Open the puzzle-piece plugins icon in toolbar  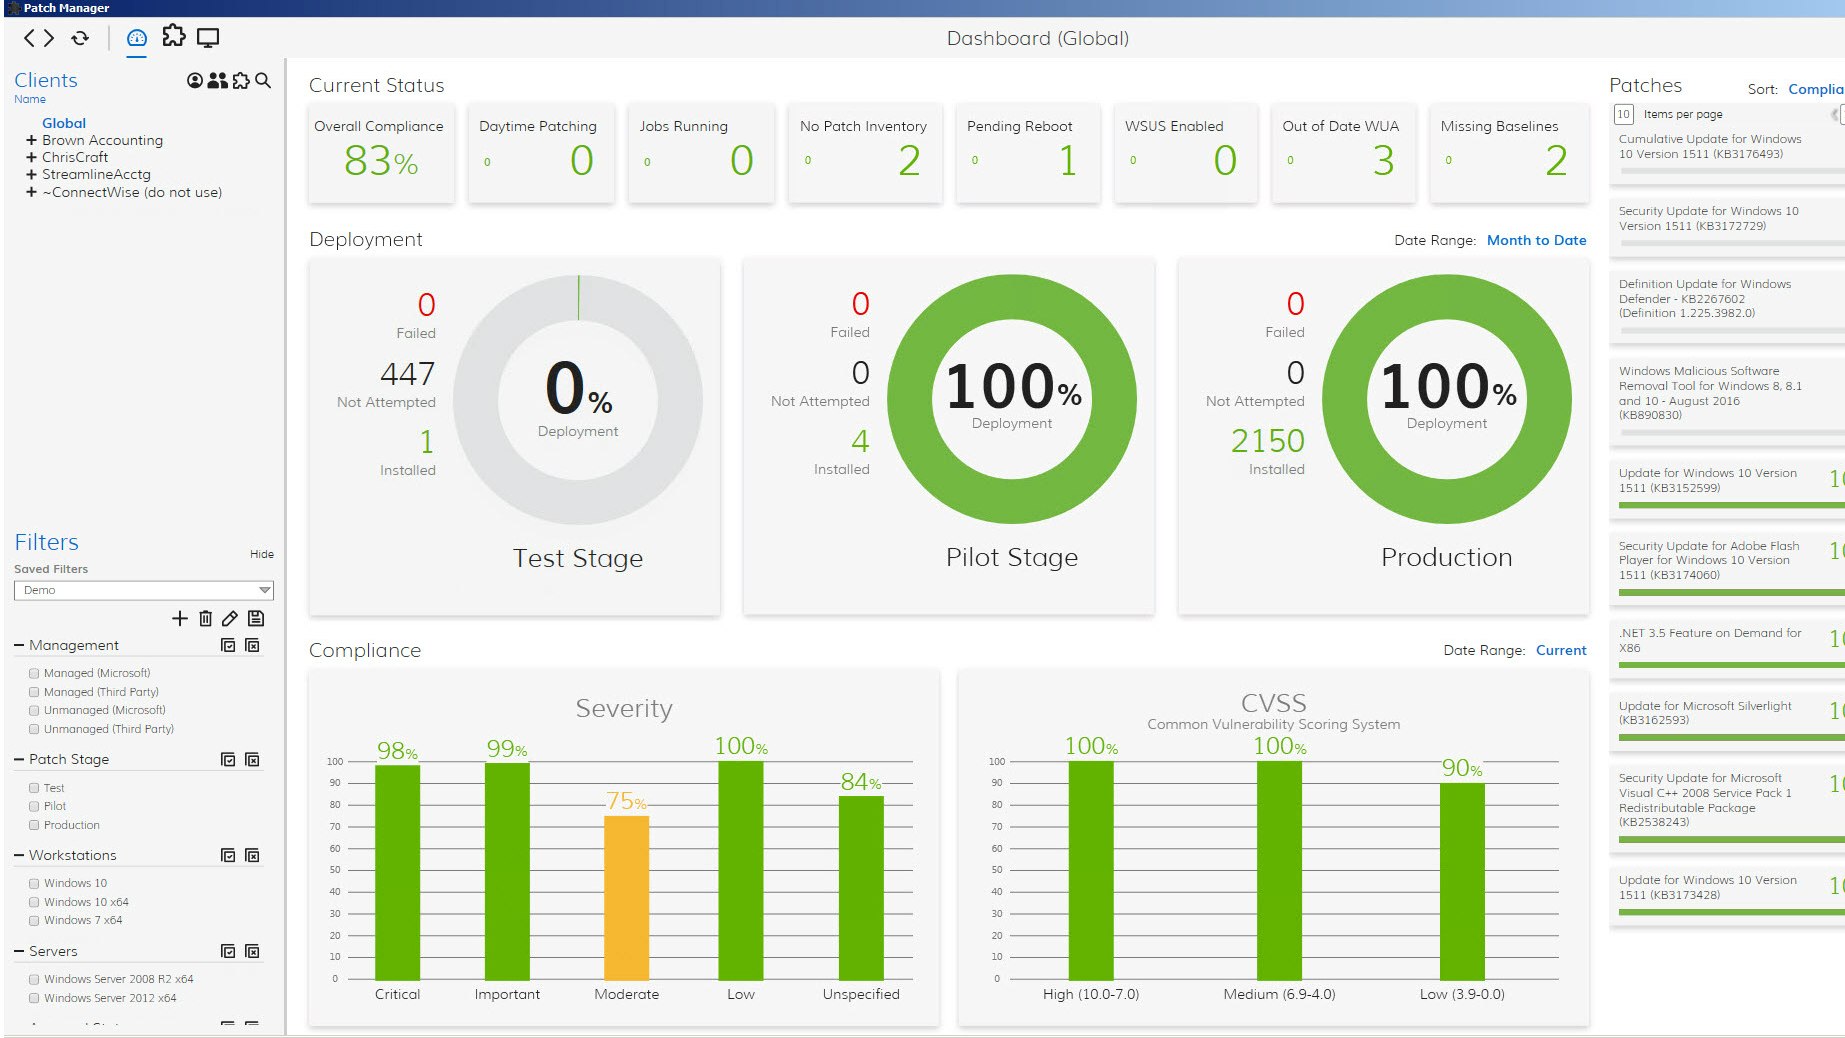tap(174, 37)
